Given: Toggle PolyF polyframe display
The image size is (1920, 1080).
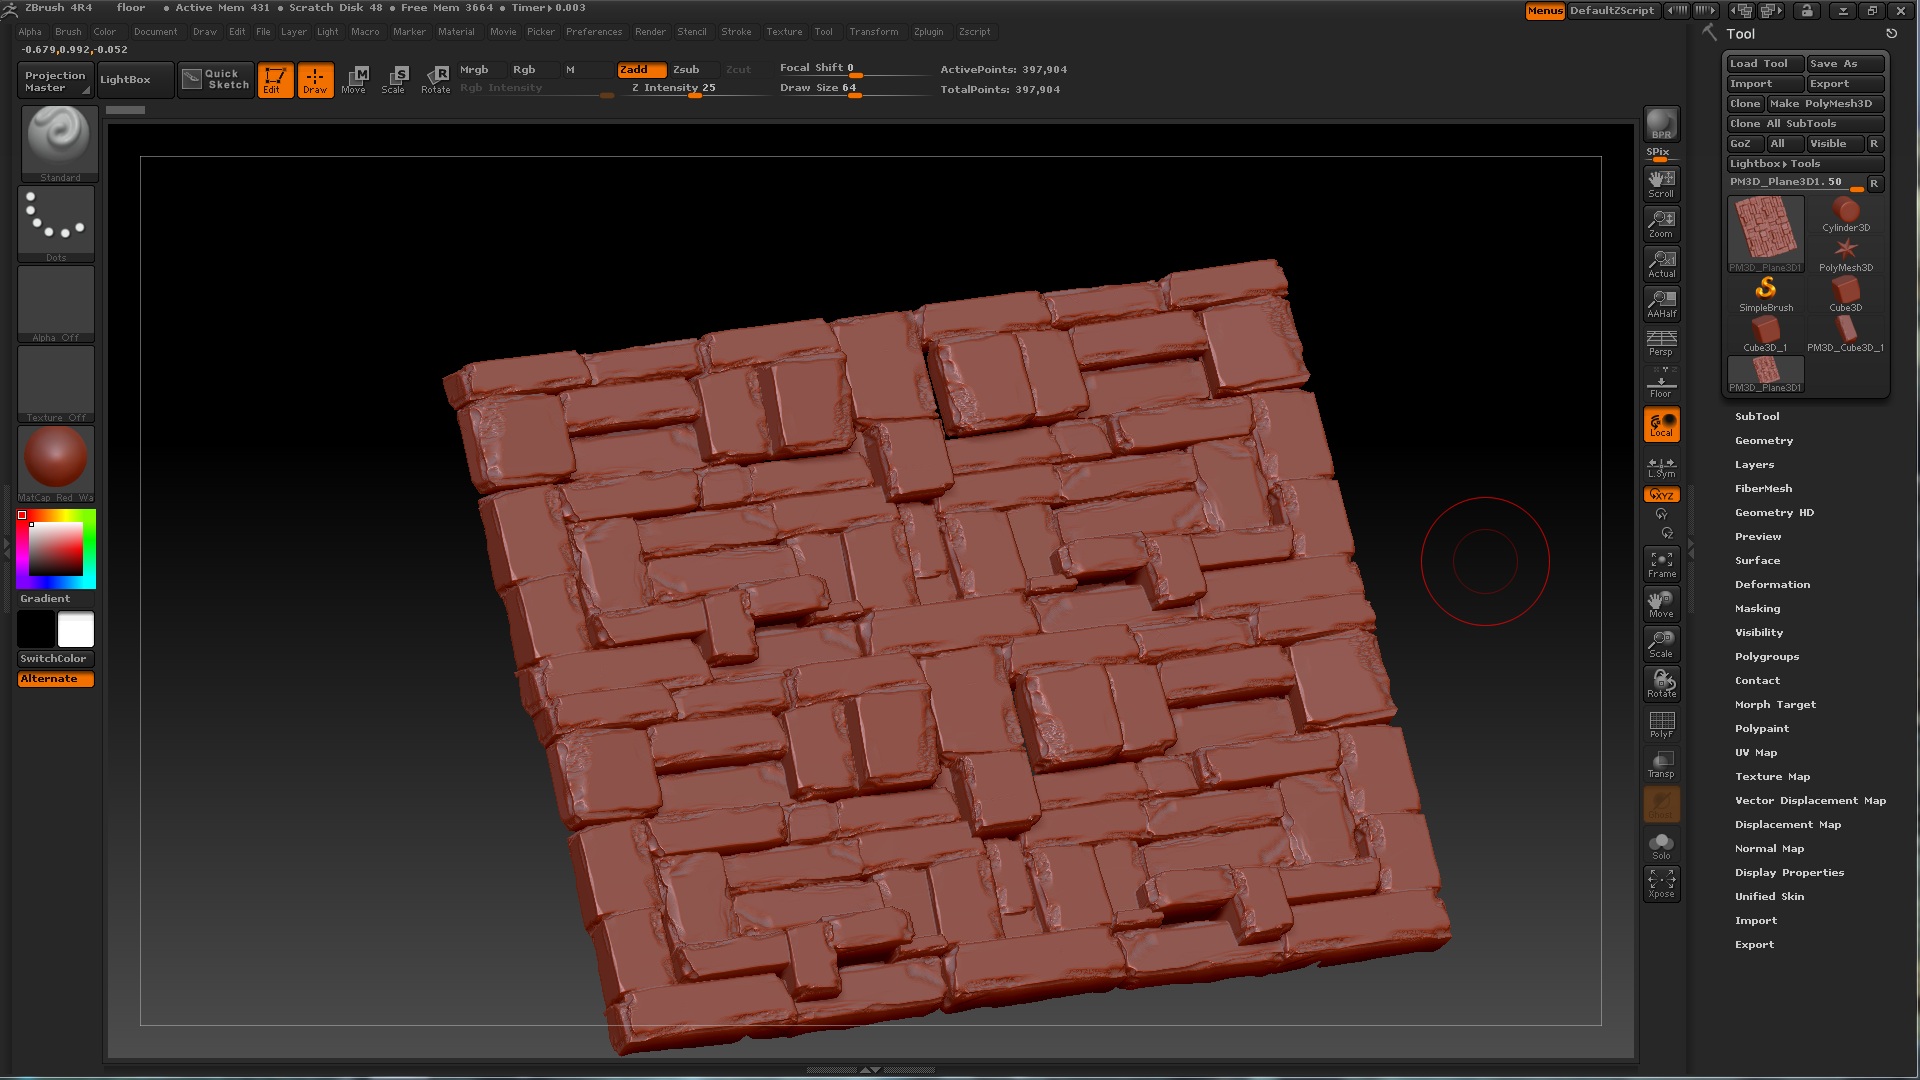Looking at the screenshot, I should (x=1661, y=724).
